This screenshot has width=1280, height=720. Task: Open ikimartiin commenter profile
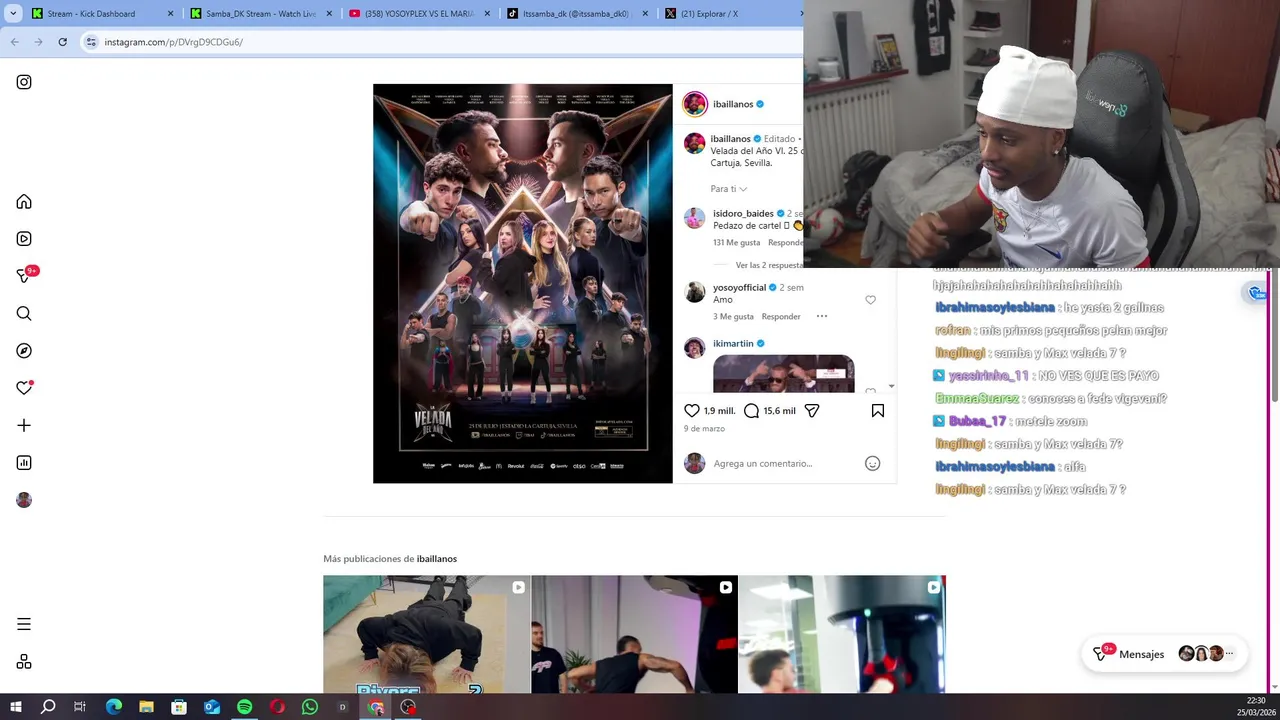(733, 343)
